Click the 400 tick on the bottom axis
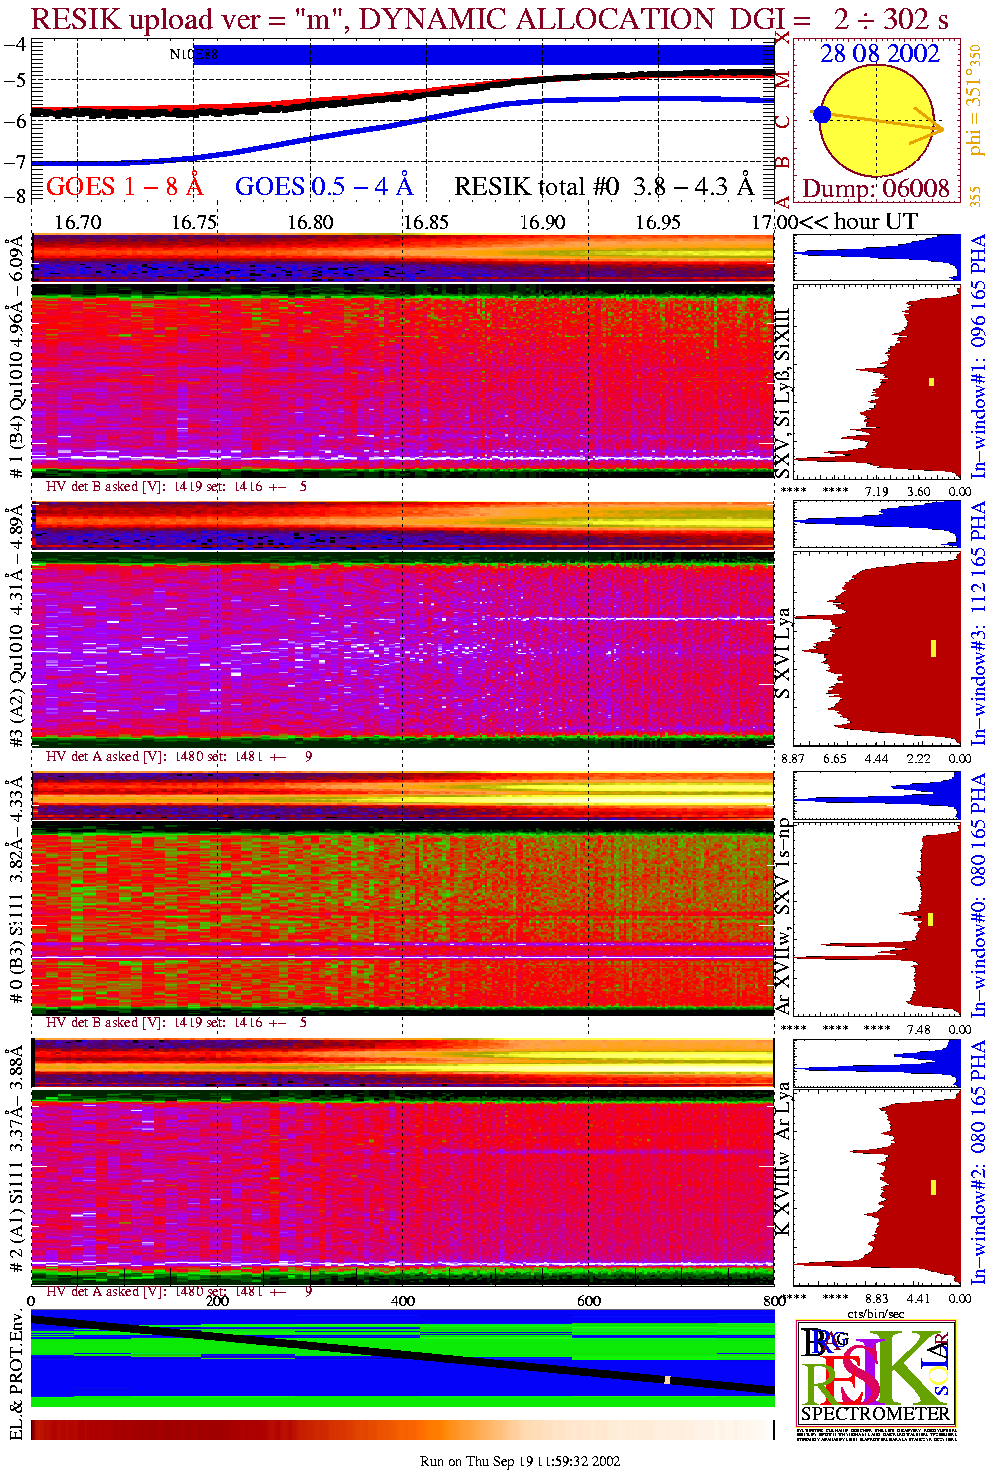 (403, 1301)
